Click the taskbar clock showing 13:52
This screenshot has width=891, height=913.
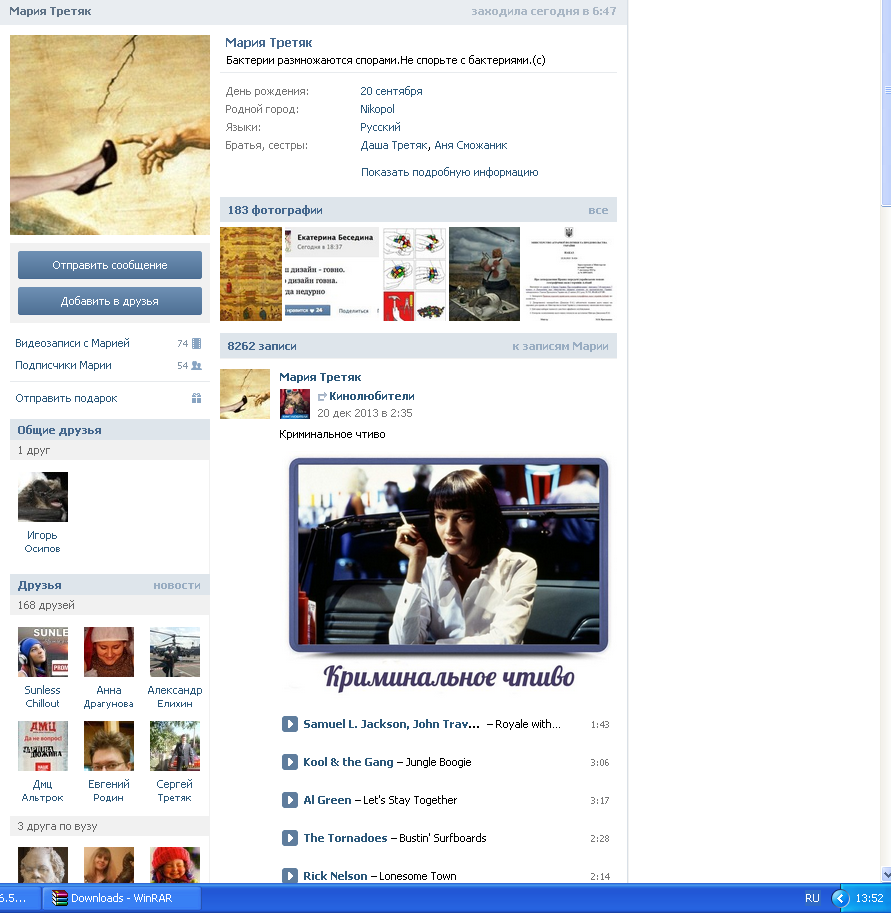coord(869,898)
